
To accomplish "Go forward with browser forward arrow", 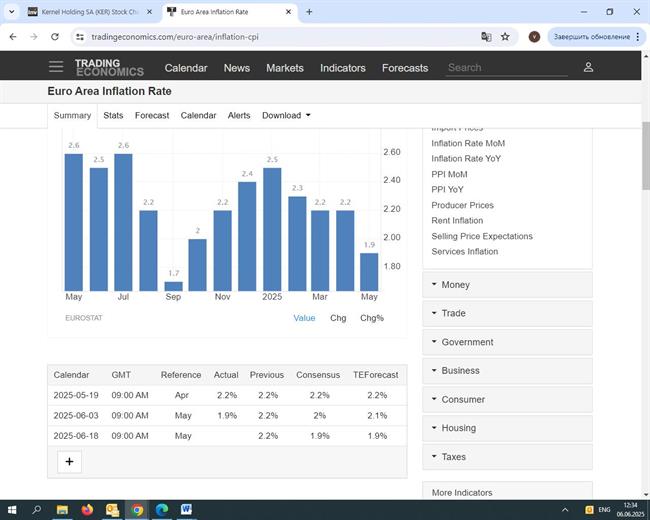I will [x=34, y=37].
